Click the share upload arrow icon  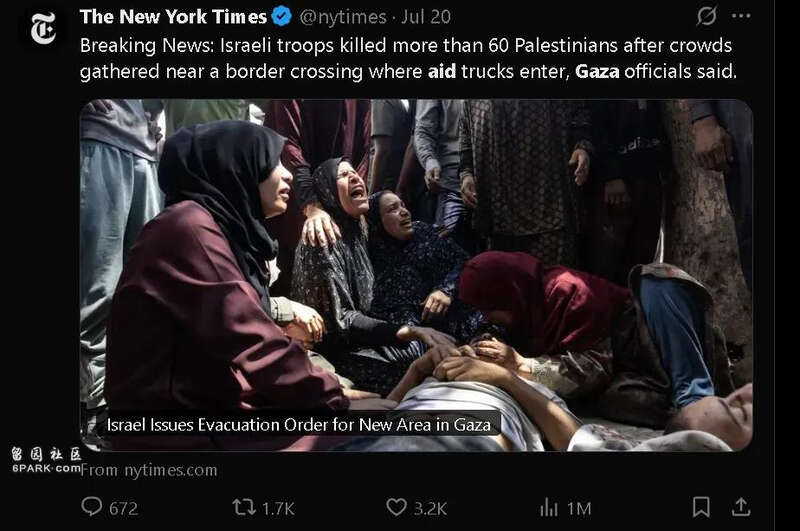741,507
